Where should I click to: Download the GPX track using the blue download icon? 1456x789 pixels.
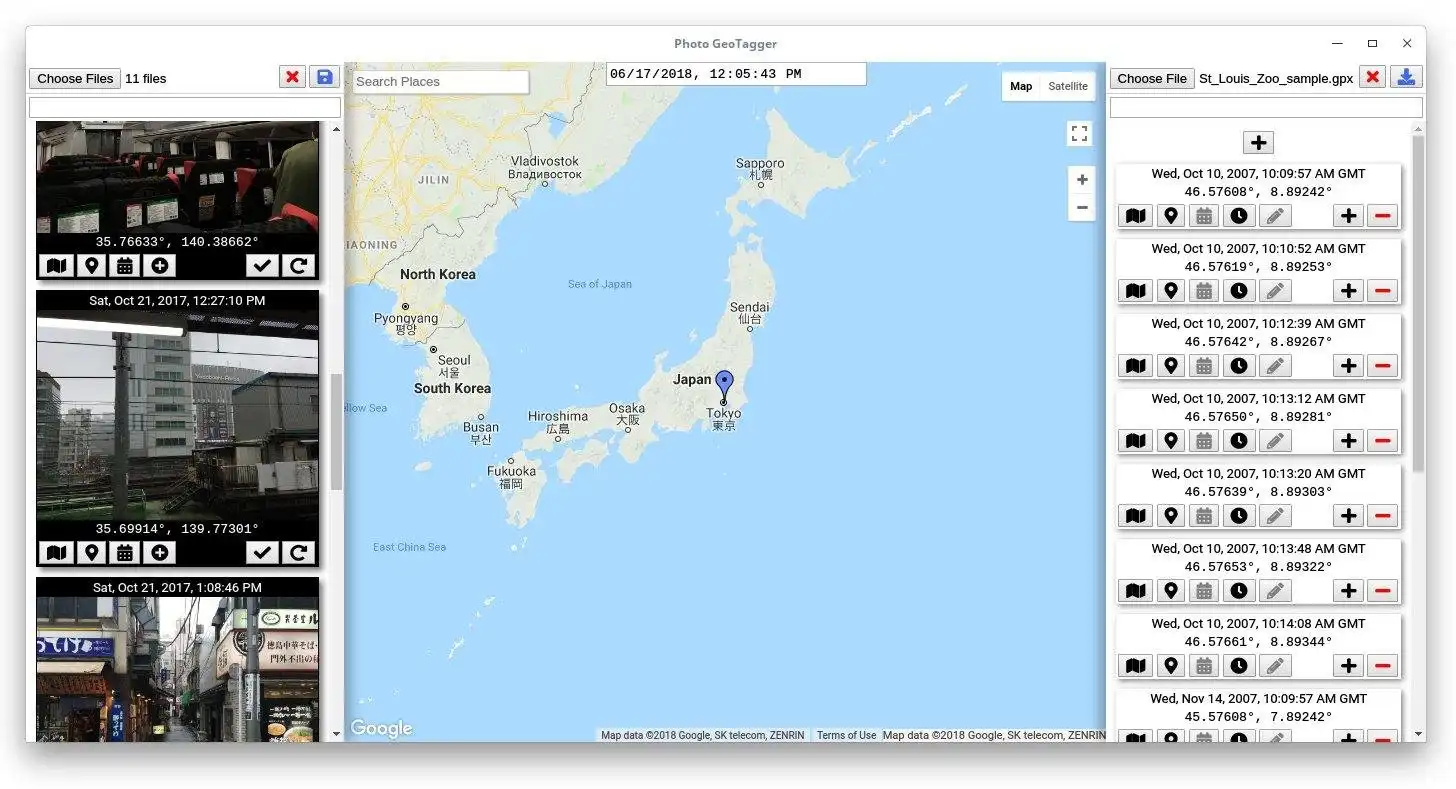(x=1406, y=77)
